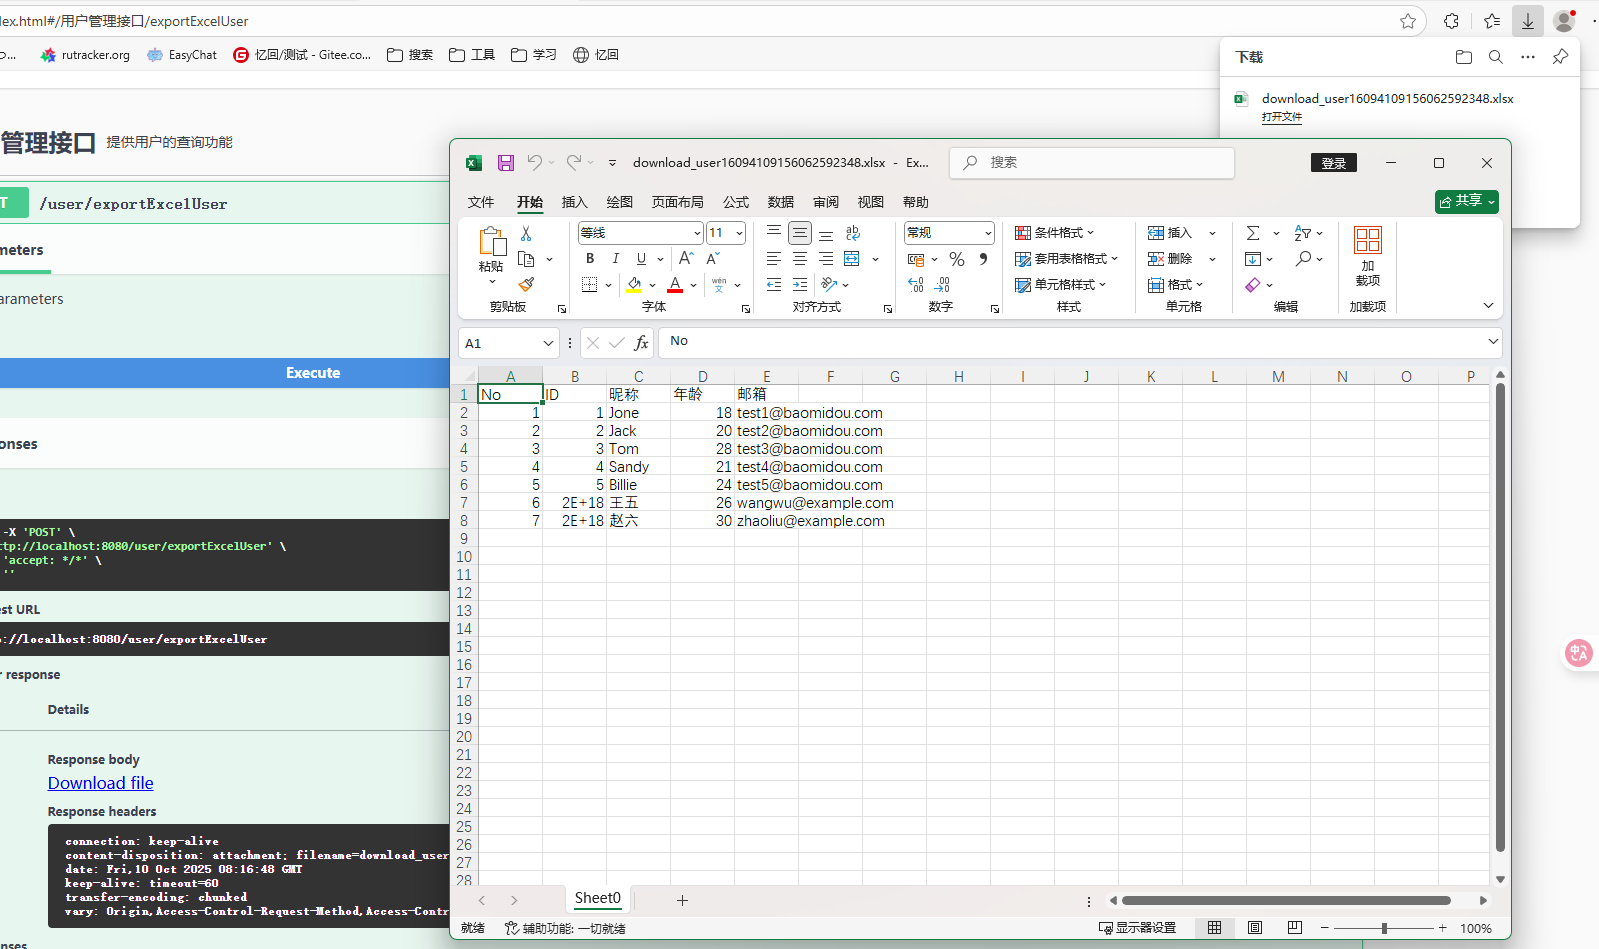This screenshot has height=949, width=1599.
Task: Click the Download file link
Action: (101, 783)
